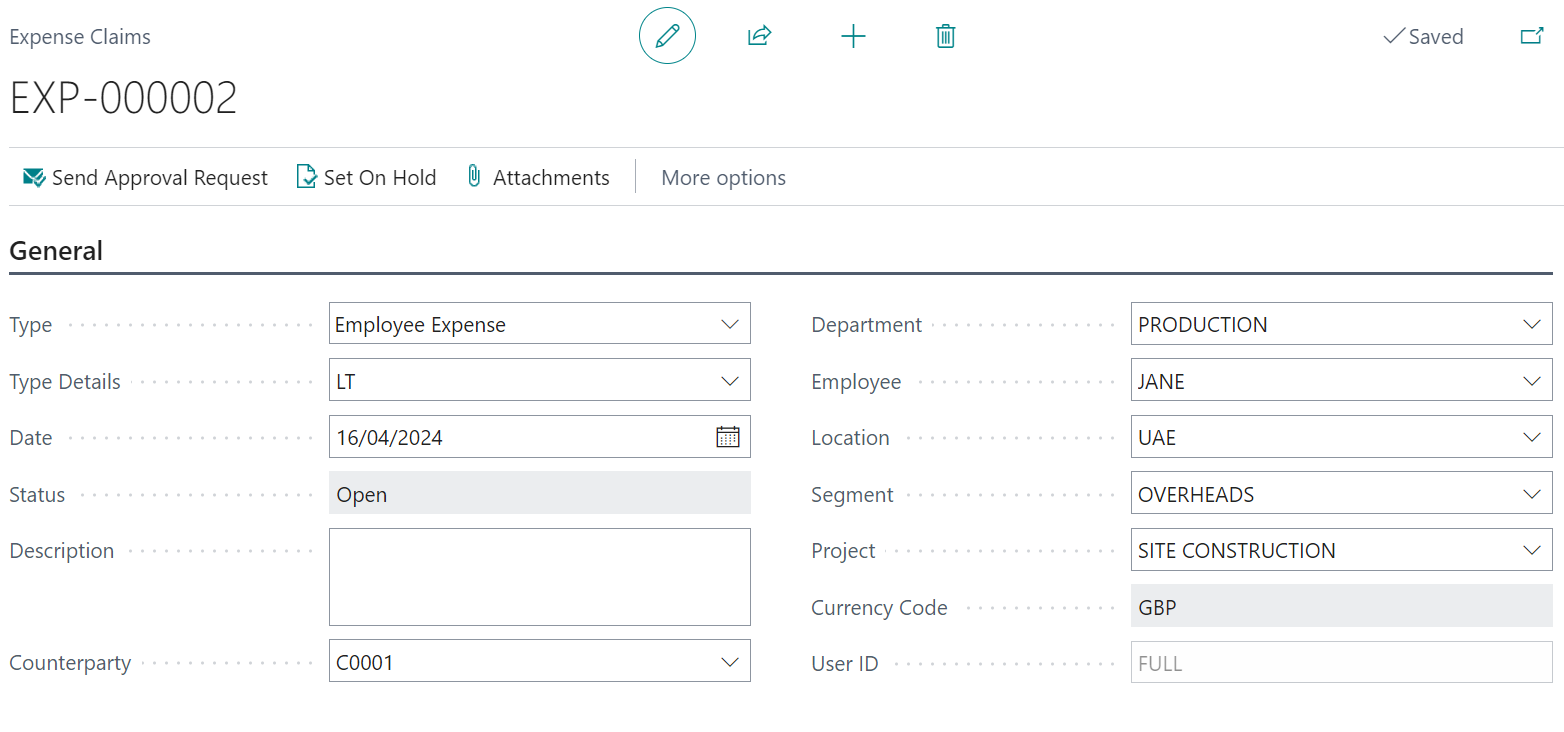The height and width of the screenshot is (732, 1564).
Task: Expand the Type Details dropdown
Action: click(729, 381)
